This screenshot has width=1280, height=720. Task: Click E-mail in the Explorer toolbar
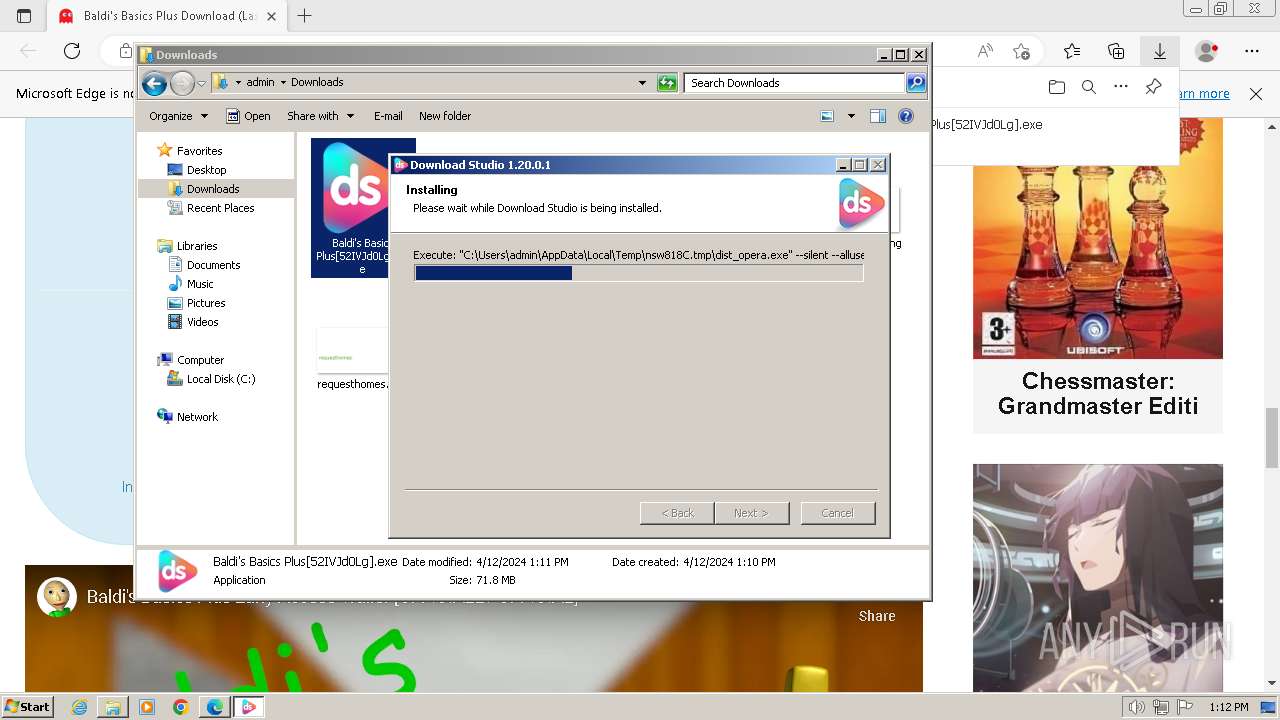coord(388,116)
